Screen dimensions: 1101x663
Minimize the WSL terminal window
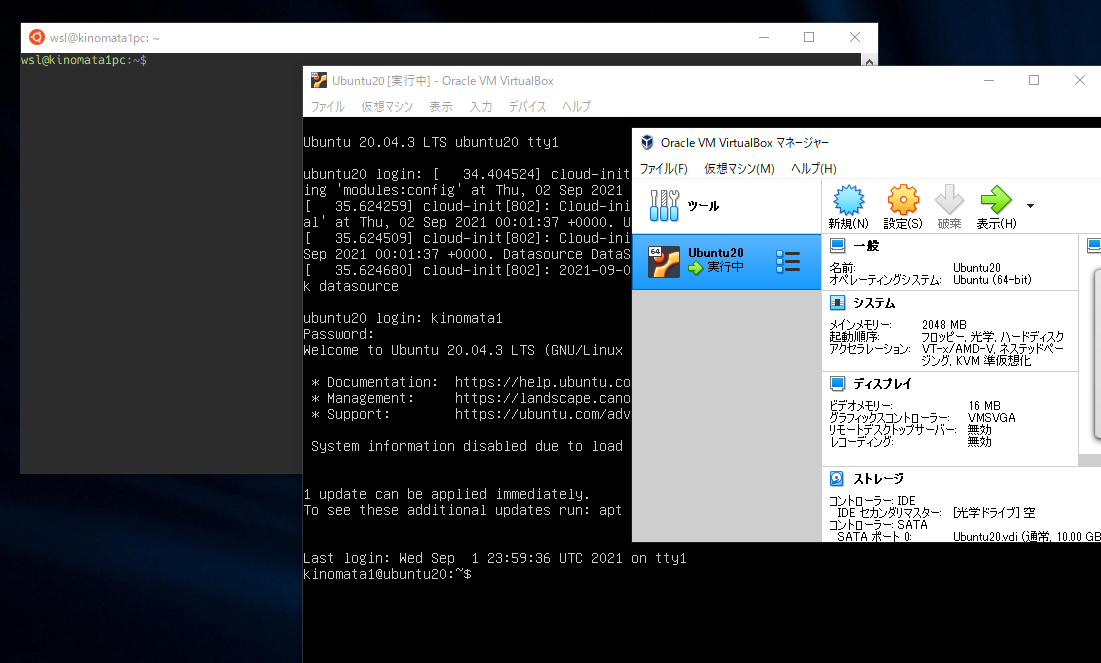coord(764,37)
